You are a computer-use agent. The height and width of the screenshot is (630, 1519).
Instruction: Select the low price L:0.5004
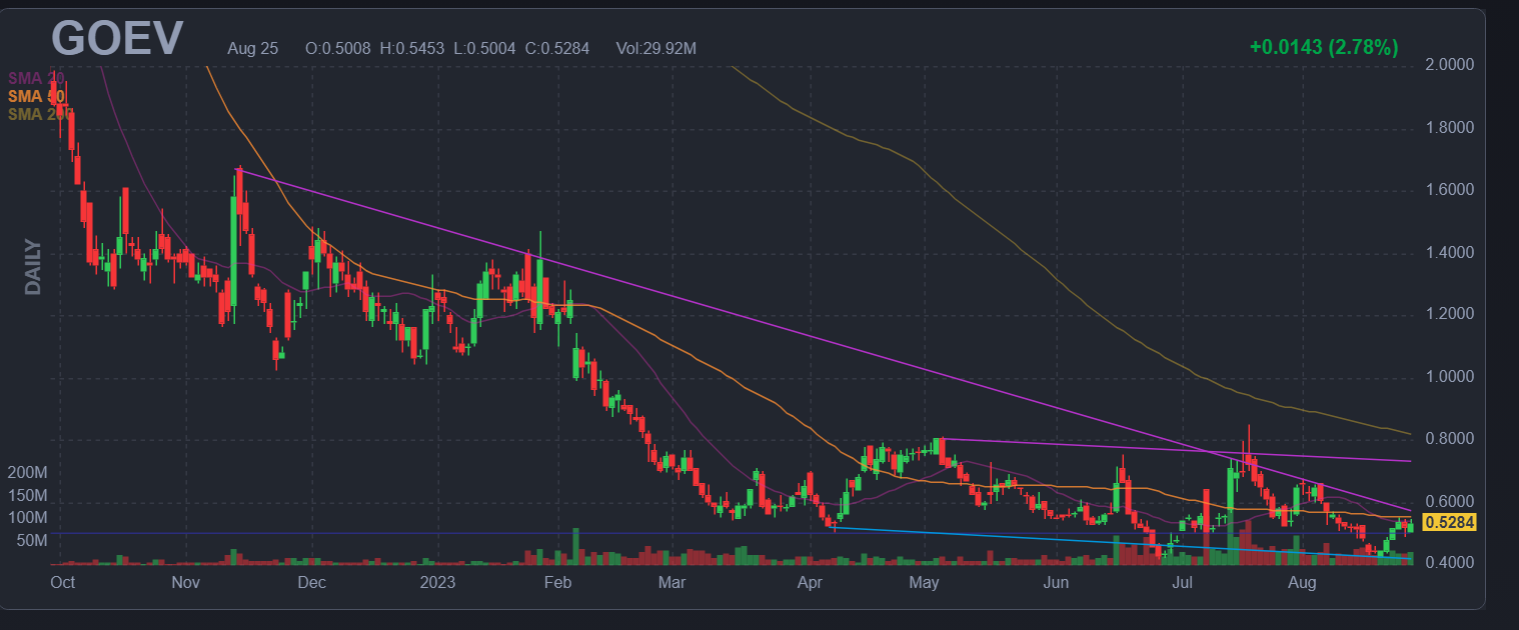(485, 48)
